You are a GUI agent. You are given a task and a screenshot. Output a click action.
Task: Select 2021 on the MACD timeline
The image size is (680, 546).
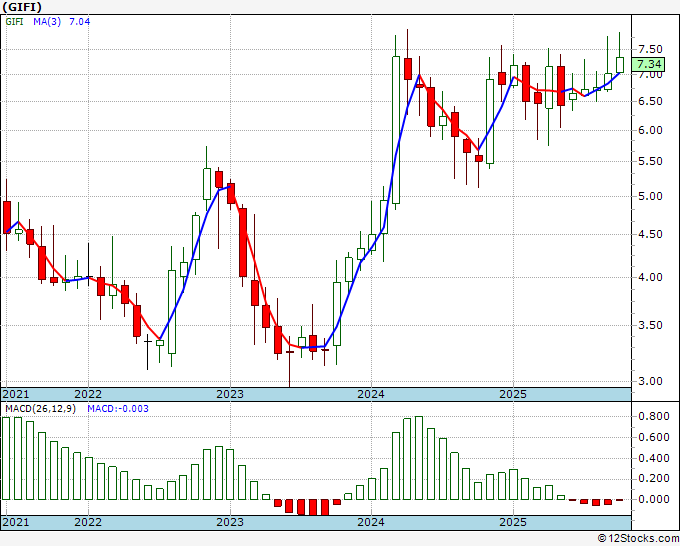[16, 522]
